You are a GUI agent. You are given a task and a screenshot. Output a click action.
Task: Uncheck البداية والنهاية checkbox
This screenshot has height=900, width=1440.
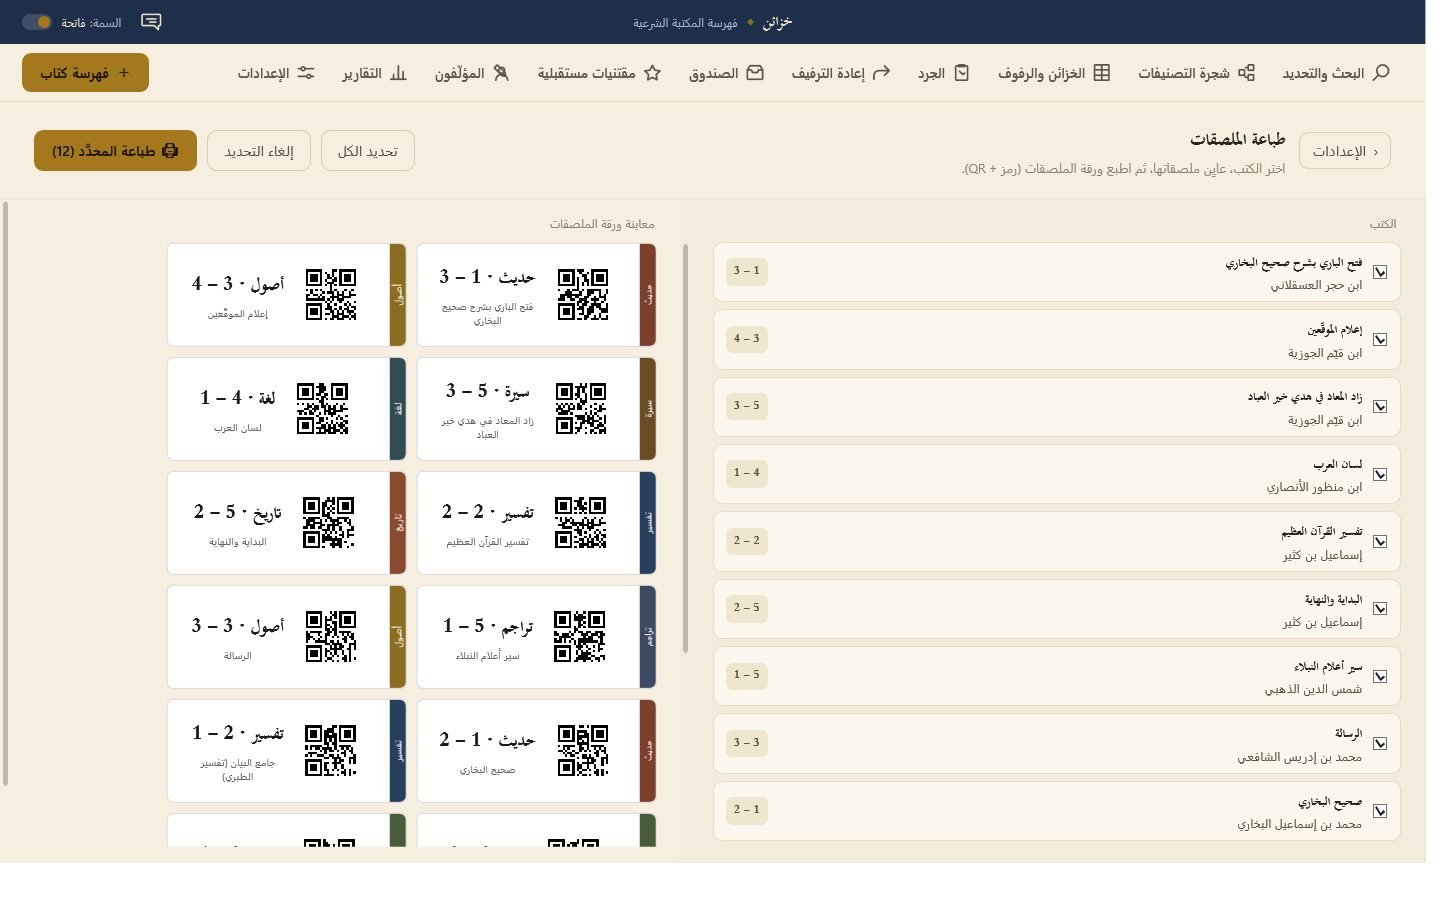(x=1380, y=608)
